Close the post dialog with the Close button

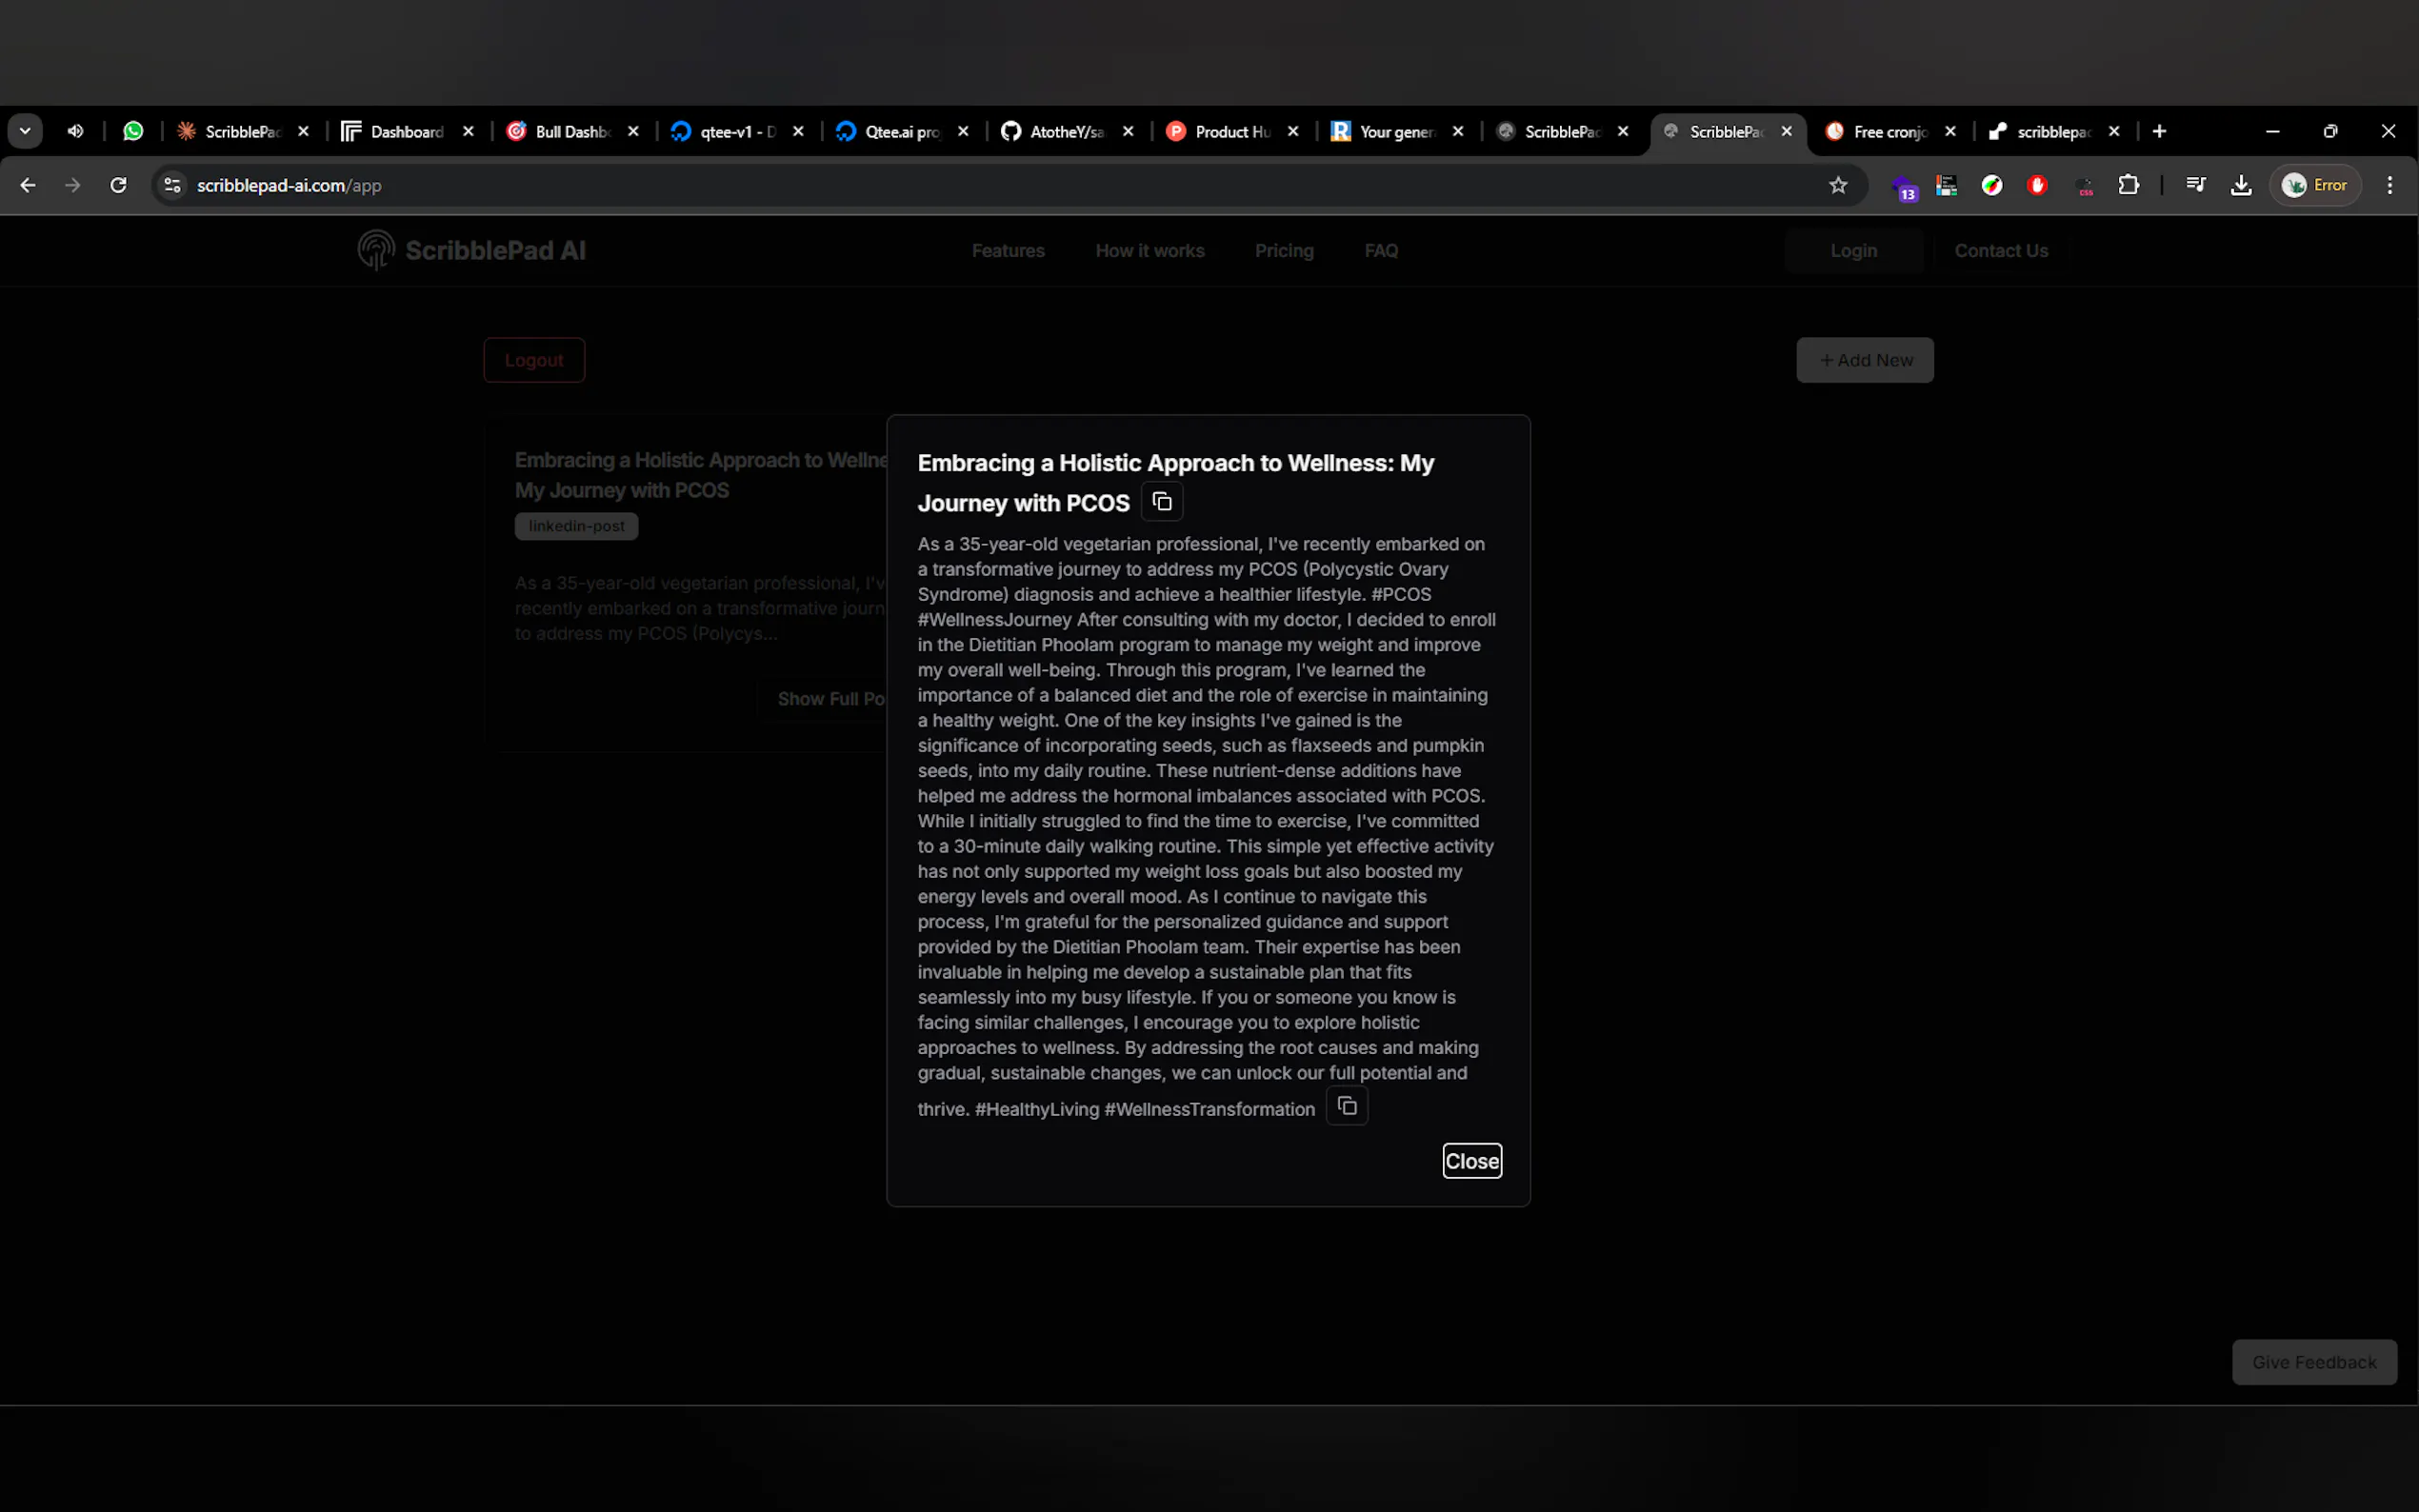pyautogui.click(x=1471, y=1161)
